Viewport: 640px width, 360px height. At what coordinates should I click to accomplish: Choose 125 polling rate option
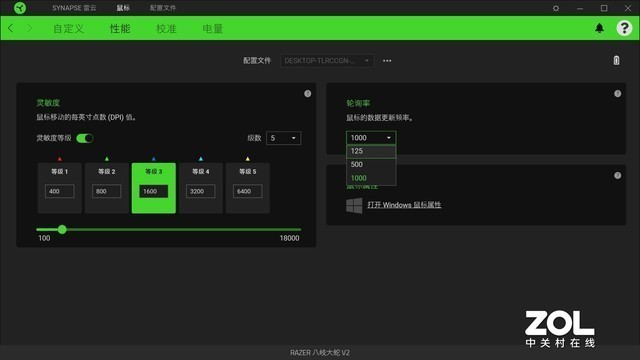point(371,151)
